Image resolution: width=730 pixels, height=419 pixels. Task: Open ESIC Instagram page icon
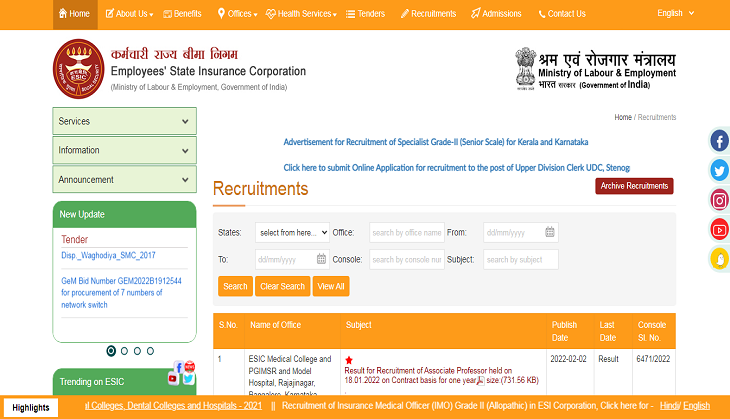719,200
